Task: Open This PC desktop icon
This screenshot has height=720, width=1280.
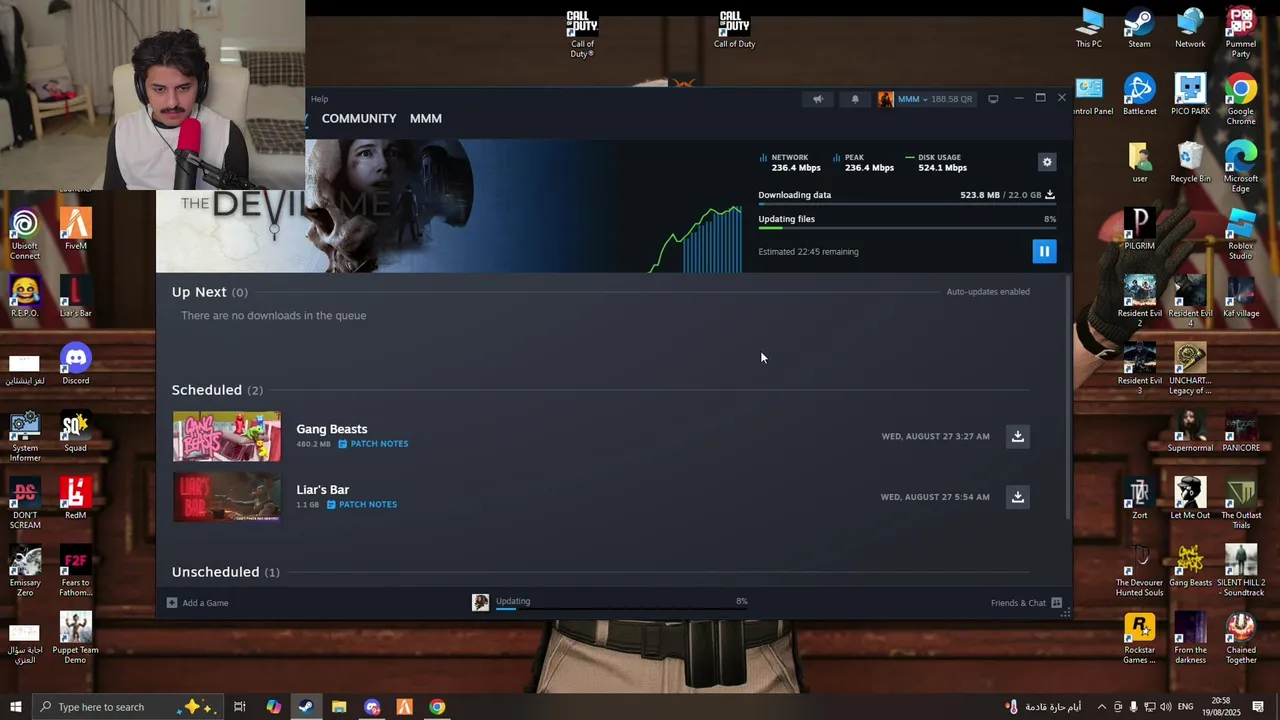Action: (1089, 29)
